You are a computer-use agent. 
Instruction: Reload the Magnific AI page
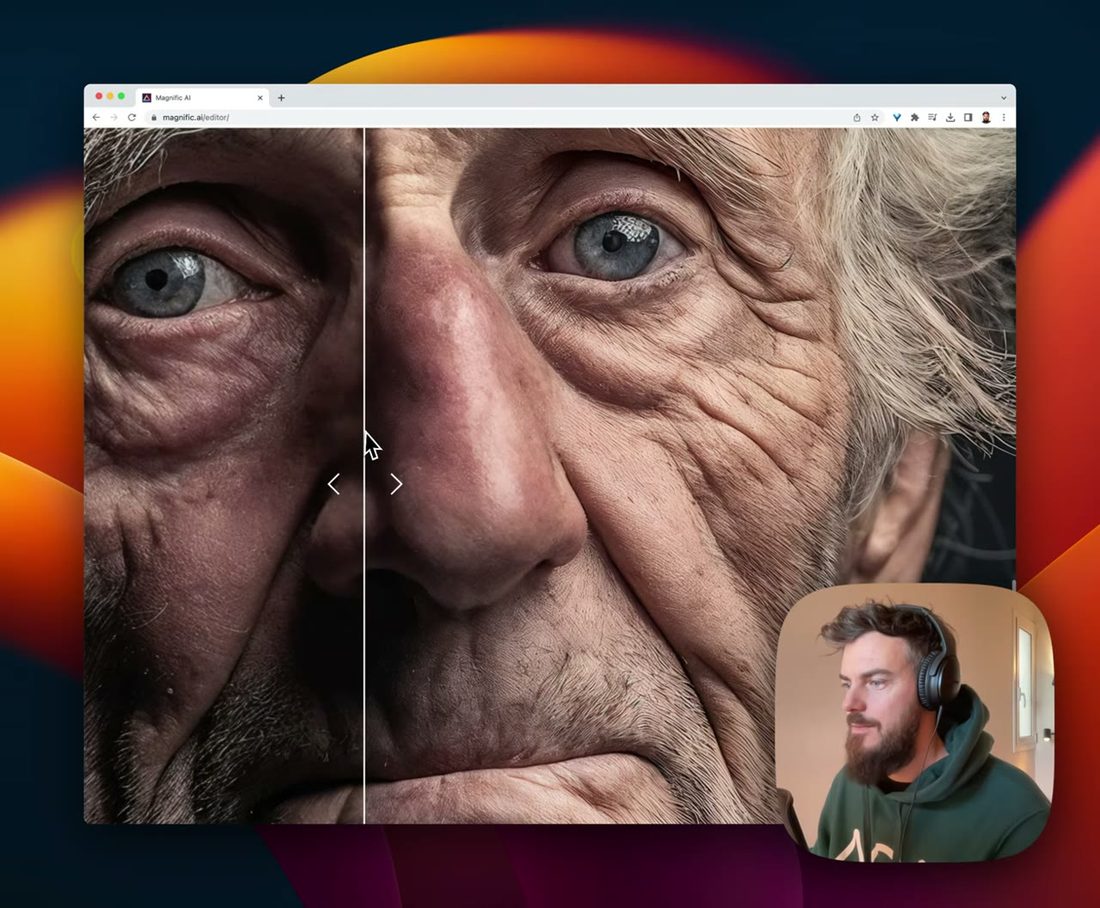[131, 118]
